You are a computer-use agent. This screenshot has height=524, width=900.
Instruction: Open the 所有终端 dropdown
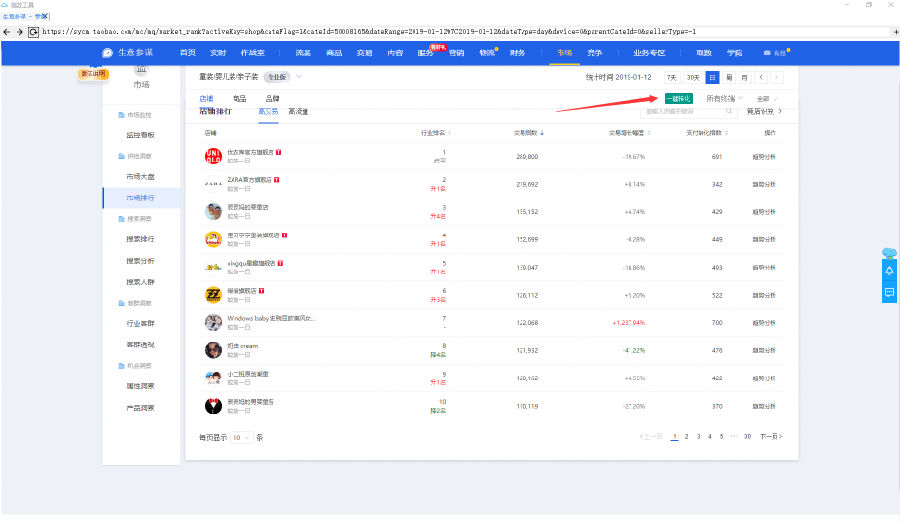pos(724,99)
